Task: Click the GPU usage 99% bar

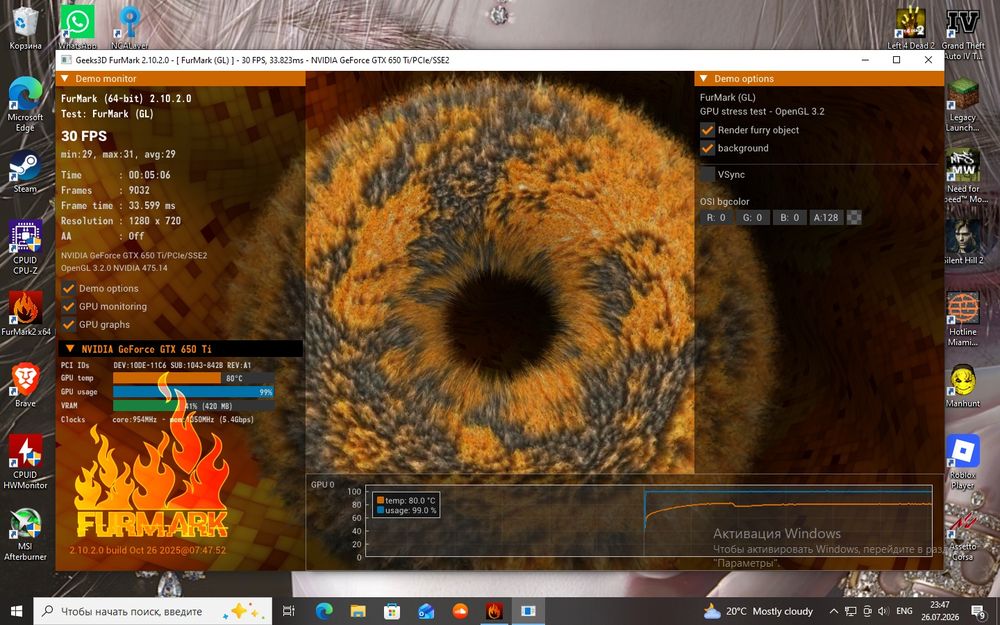Action: click(194, 392)
